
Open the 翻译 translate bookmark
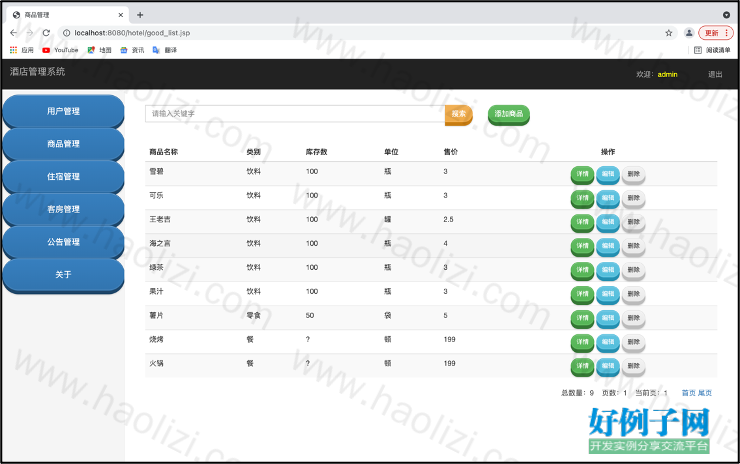click(165, 50)
